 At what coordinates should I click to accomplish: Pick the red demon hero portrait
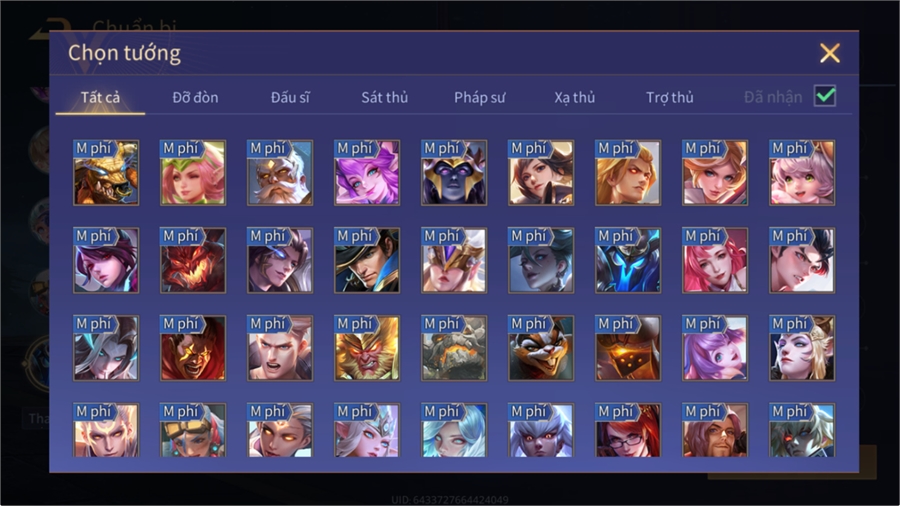point(193,260)
